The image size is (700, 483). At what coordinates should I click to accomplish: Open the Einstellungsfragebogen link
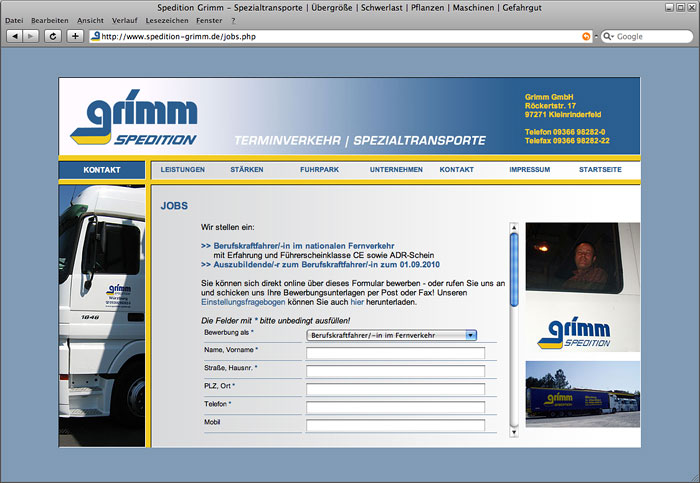243,302
